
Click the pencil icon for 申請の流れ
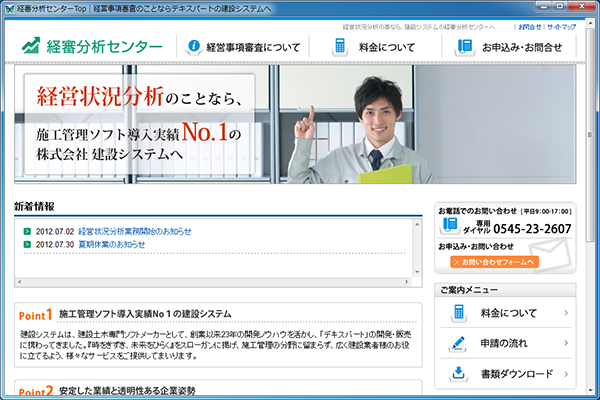(x=459, y=343)
